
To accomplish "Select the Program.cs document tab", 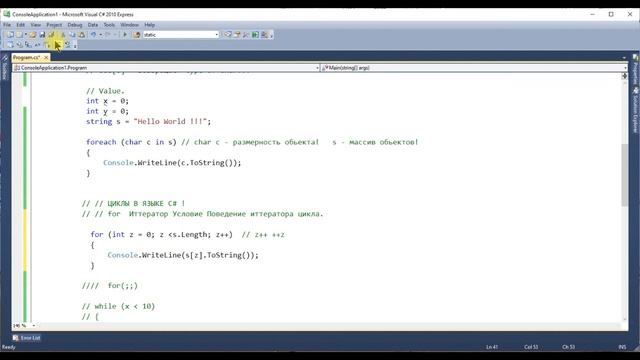I will [27, 58].
